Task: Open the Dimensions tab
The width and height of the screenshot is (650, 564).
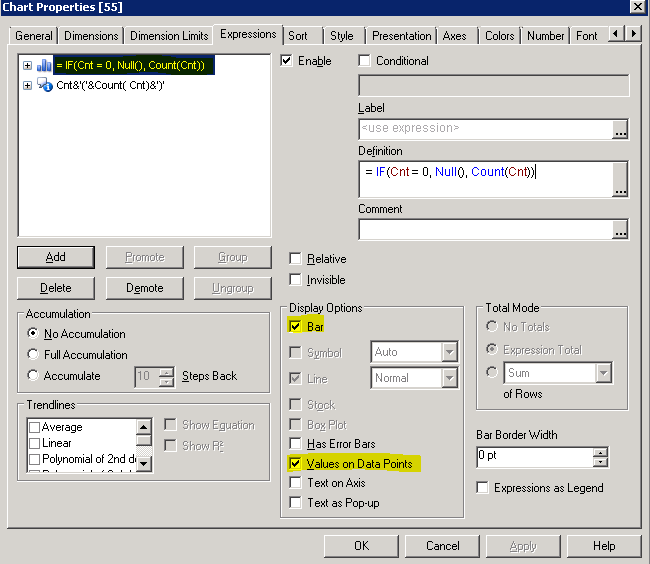Action: (x=91, y=36)
